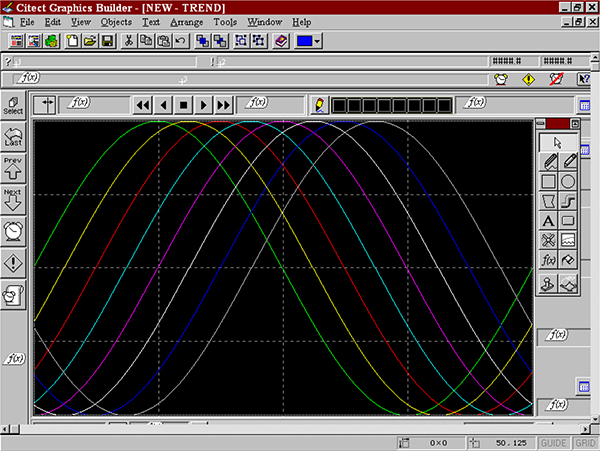Click the Ungroup objects toolbar icon

(x=259, y=41)
